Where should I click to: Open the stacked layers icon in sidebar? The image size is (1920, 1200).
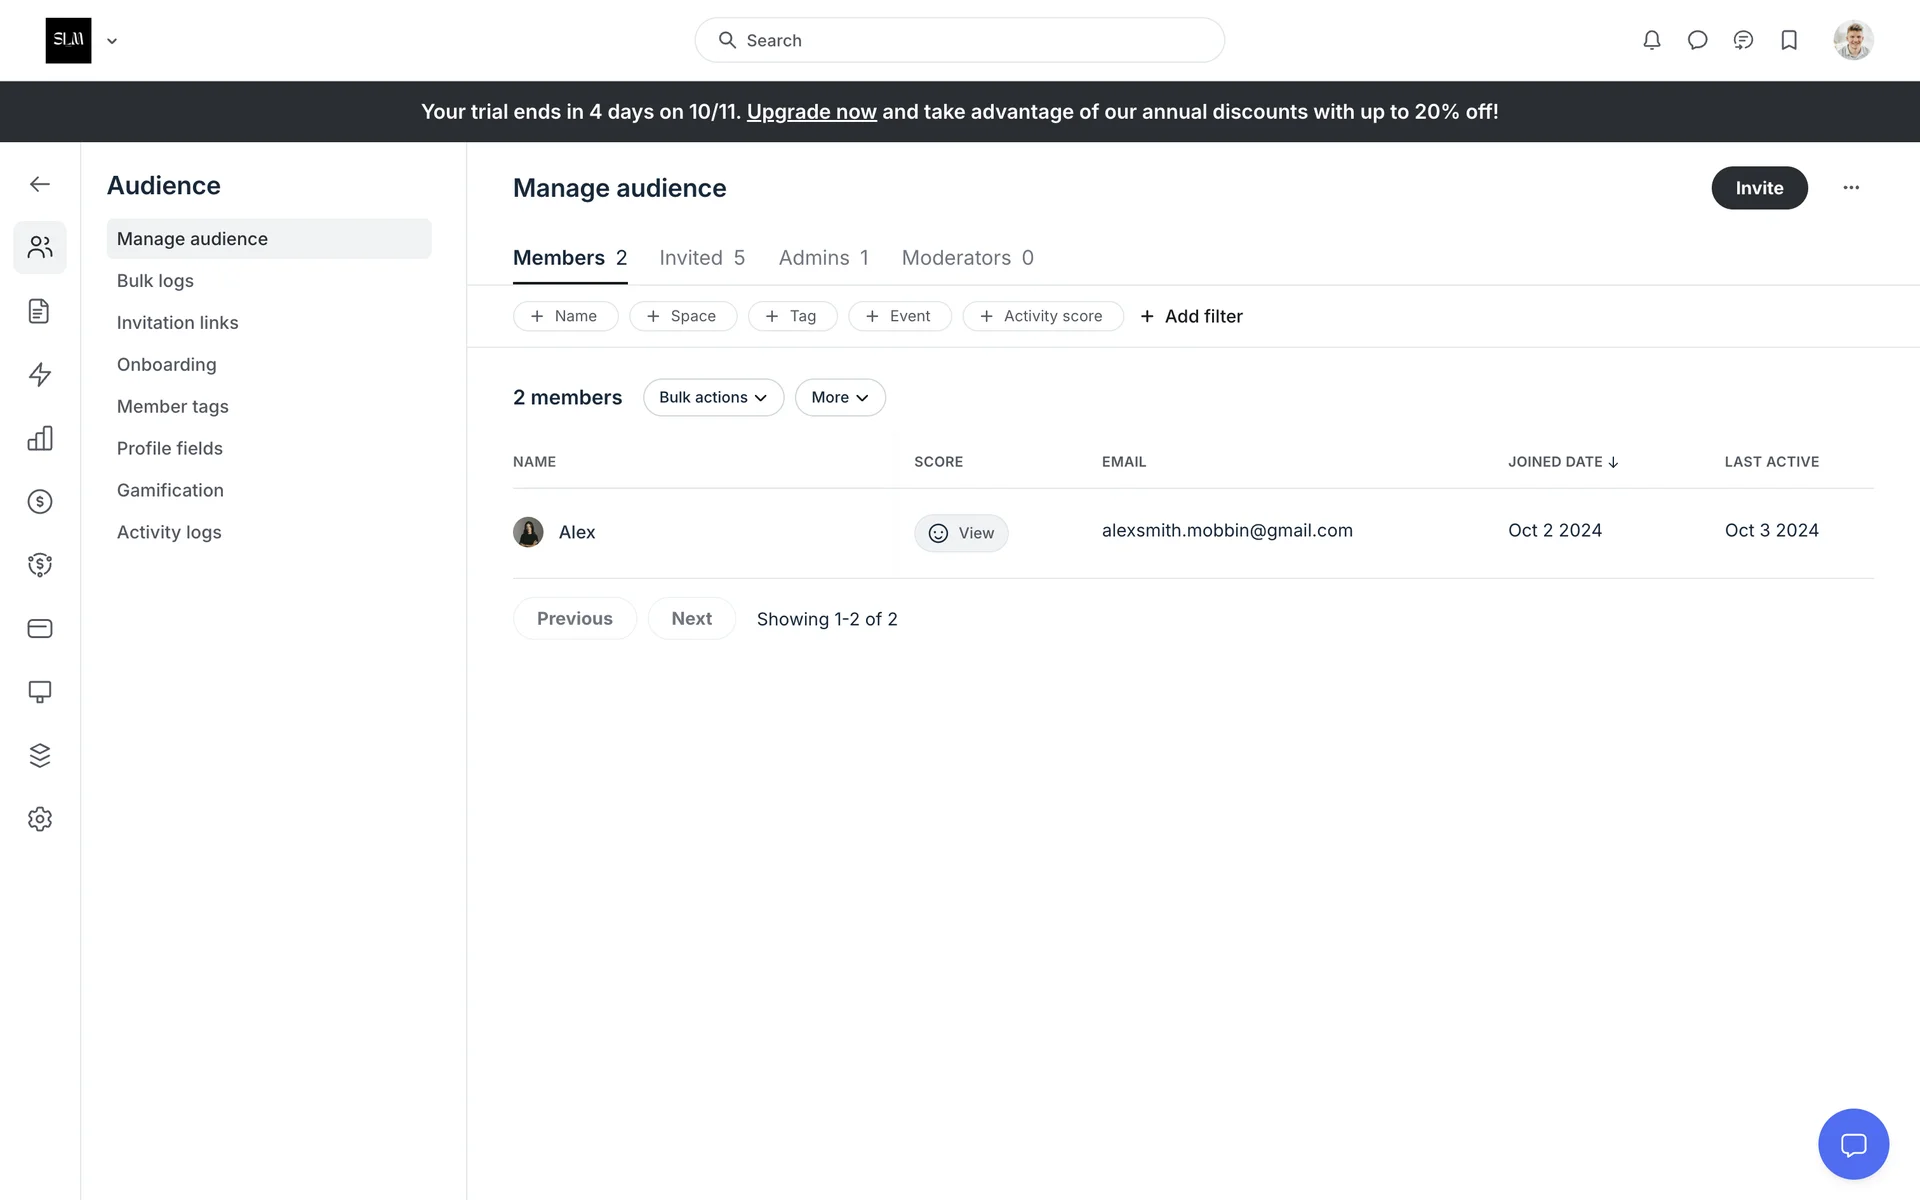(40, 755)
